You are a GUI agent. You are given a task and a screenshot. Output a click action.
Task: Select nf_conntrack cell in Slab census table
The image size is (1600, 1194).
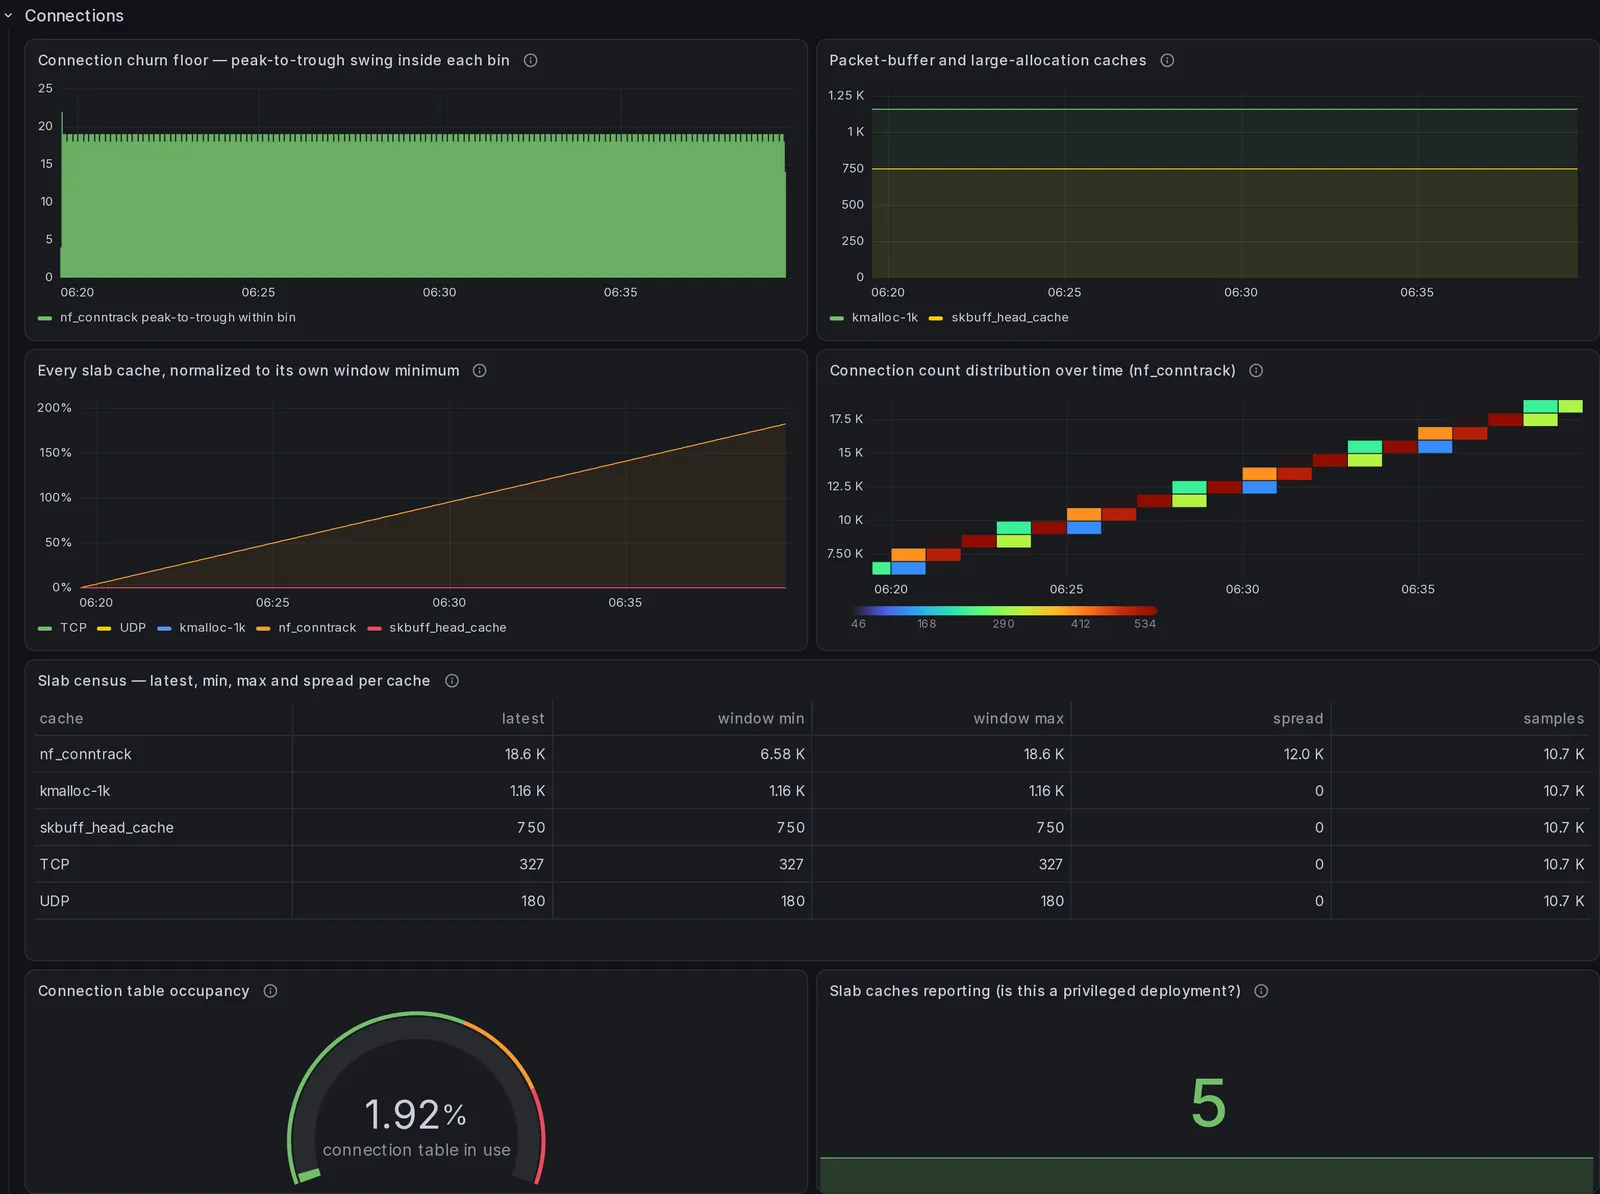click(163, 754)
